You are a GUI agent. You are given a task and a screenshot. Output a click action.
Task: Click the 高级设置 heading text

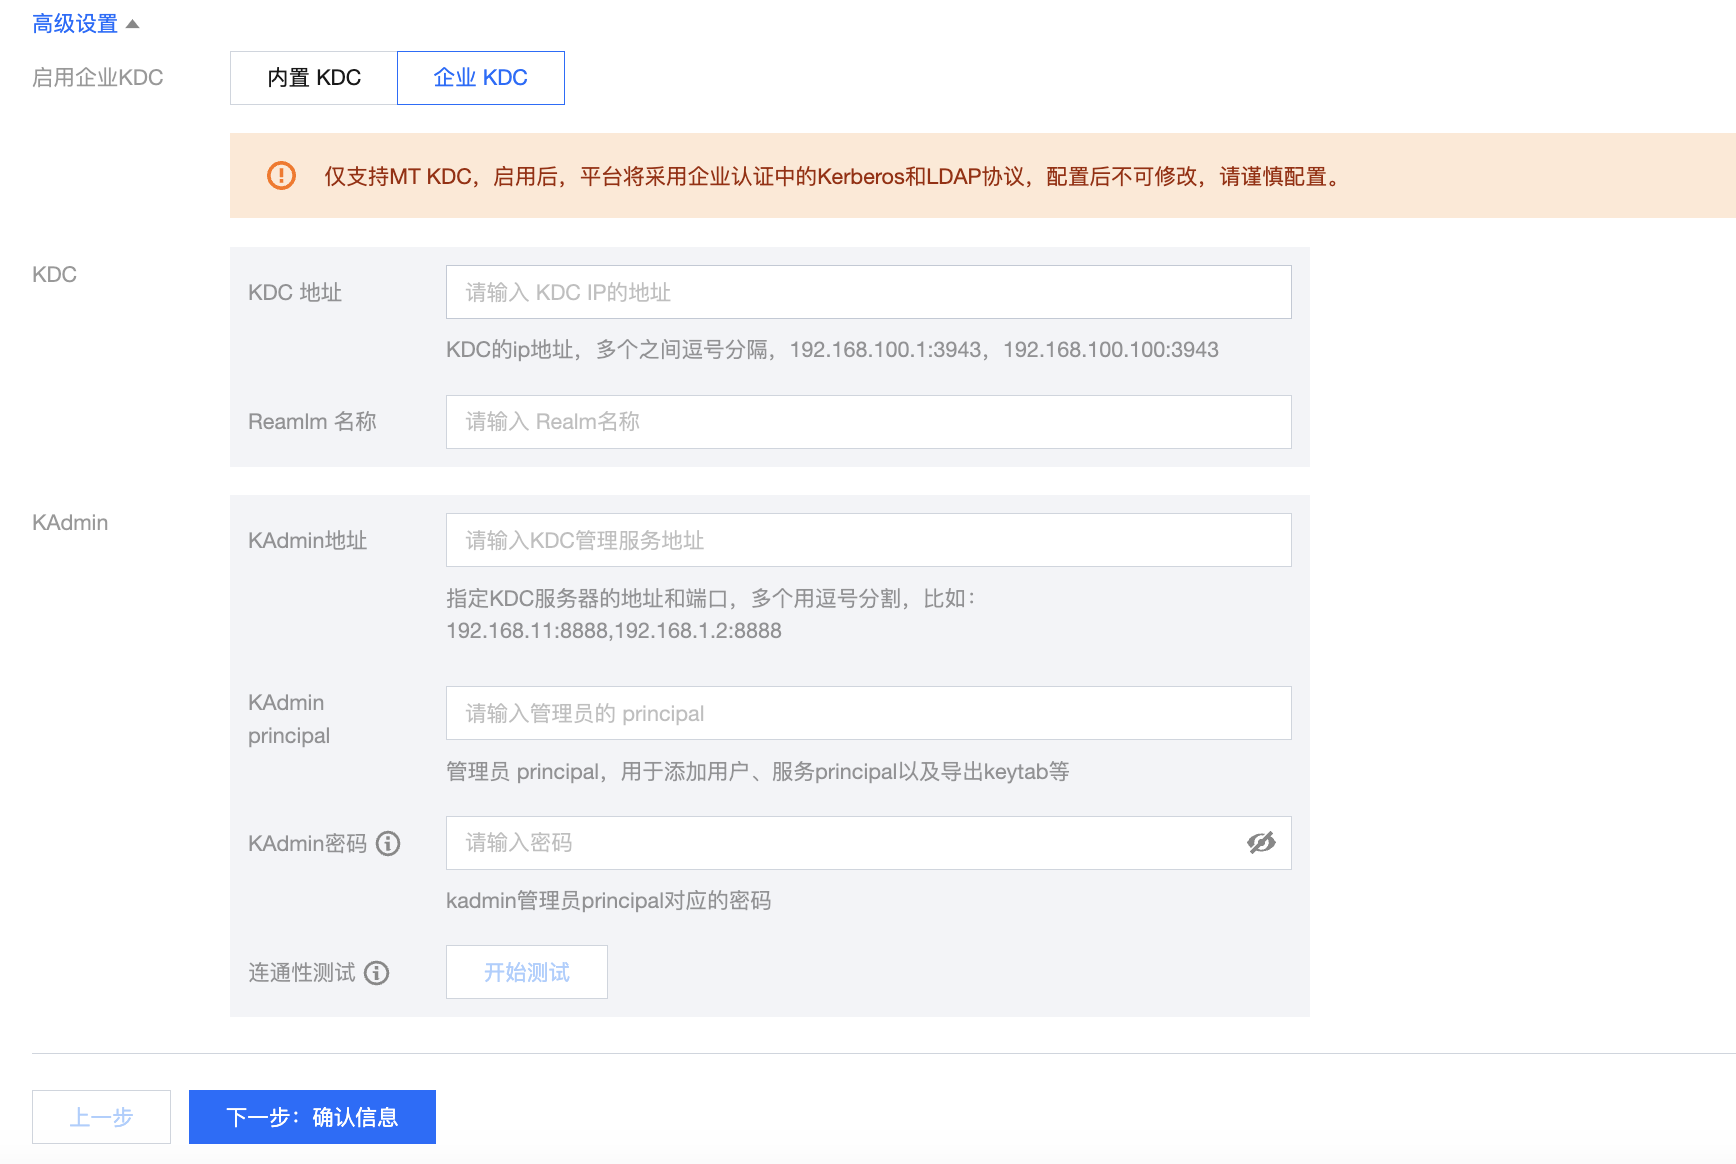pos(75,24)
